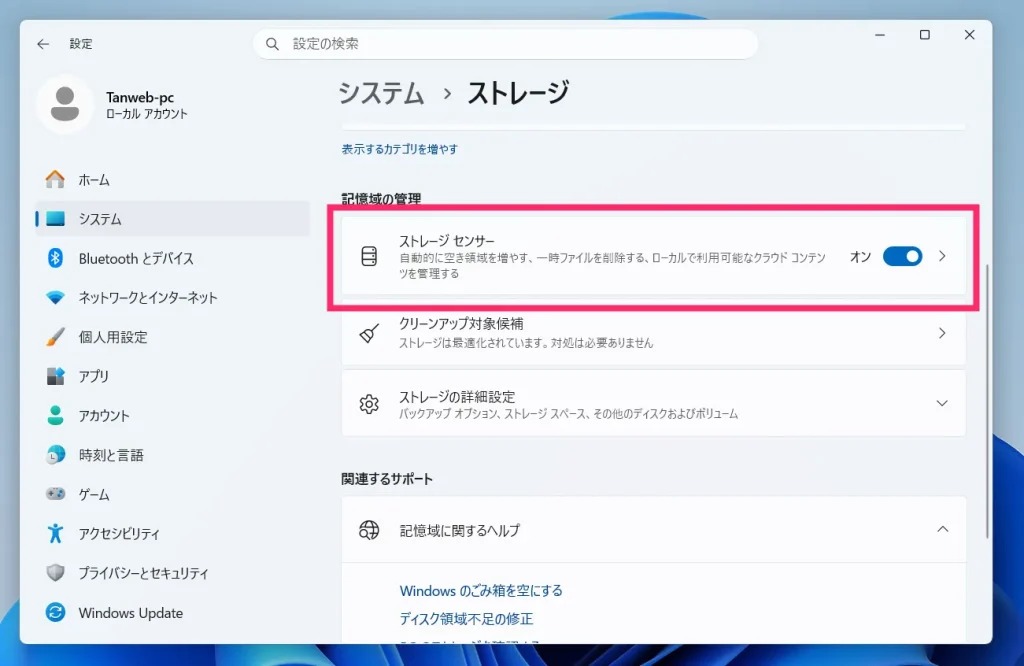
Task: Click the Home house icon
Action: click(x=56, y=180)
